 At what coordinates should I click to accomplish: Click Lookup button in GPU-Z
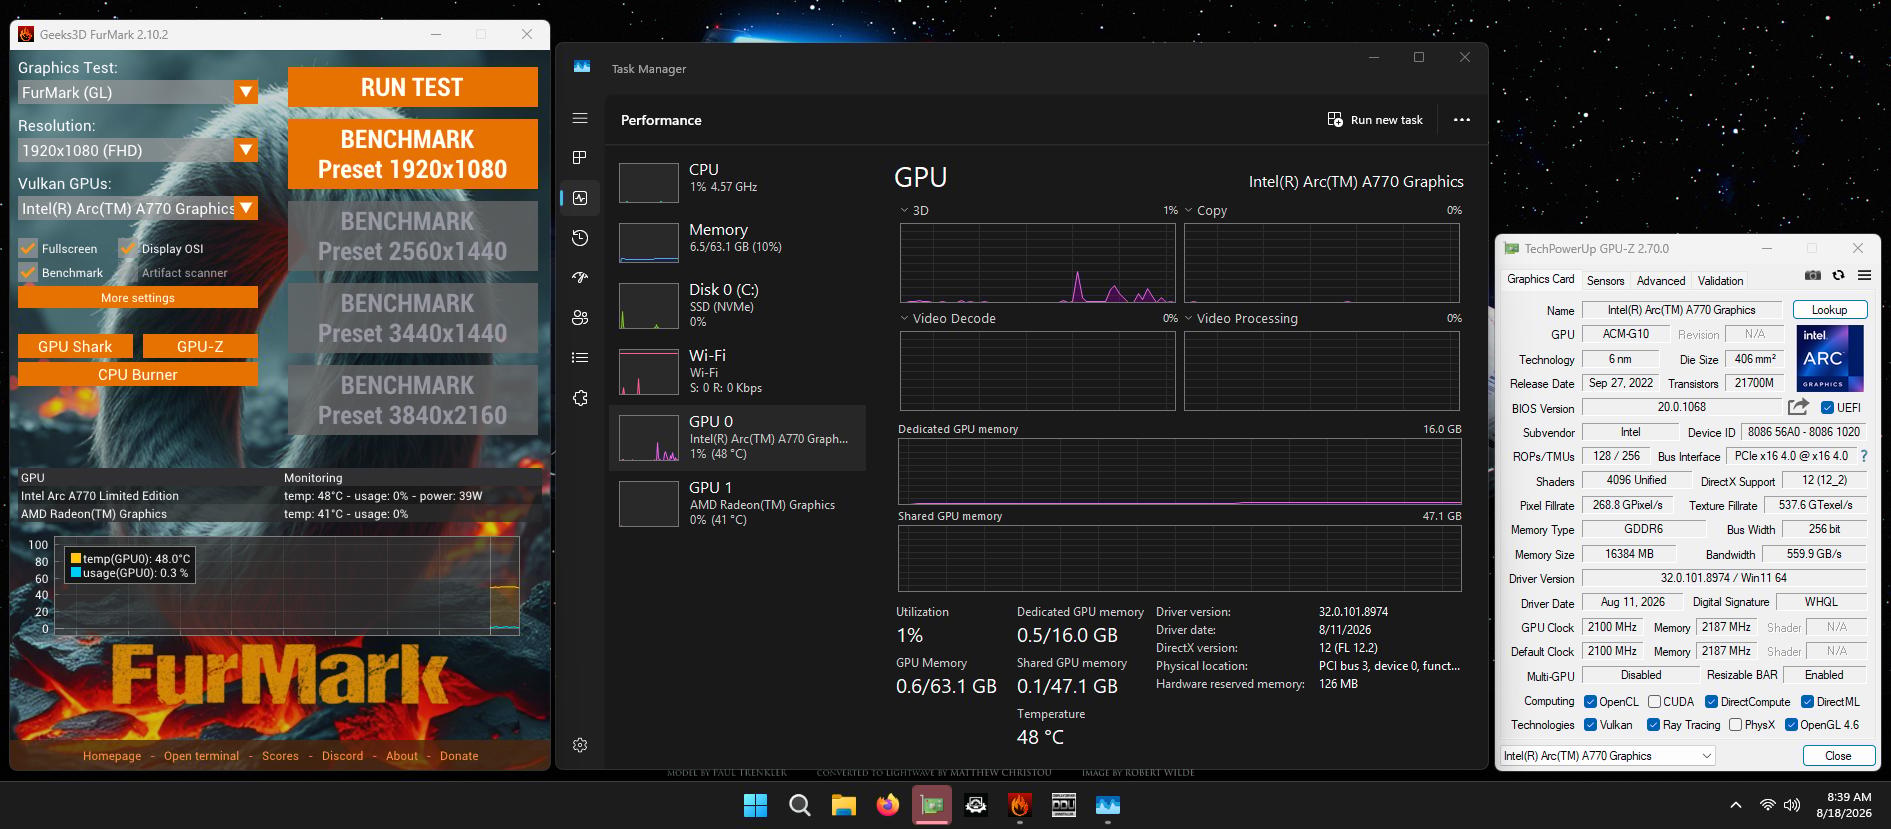(x=1829, y=310)
